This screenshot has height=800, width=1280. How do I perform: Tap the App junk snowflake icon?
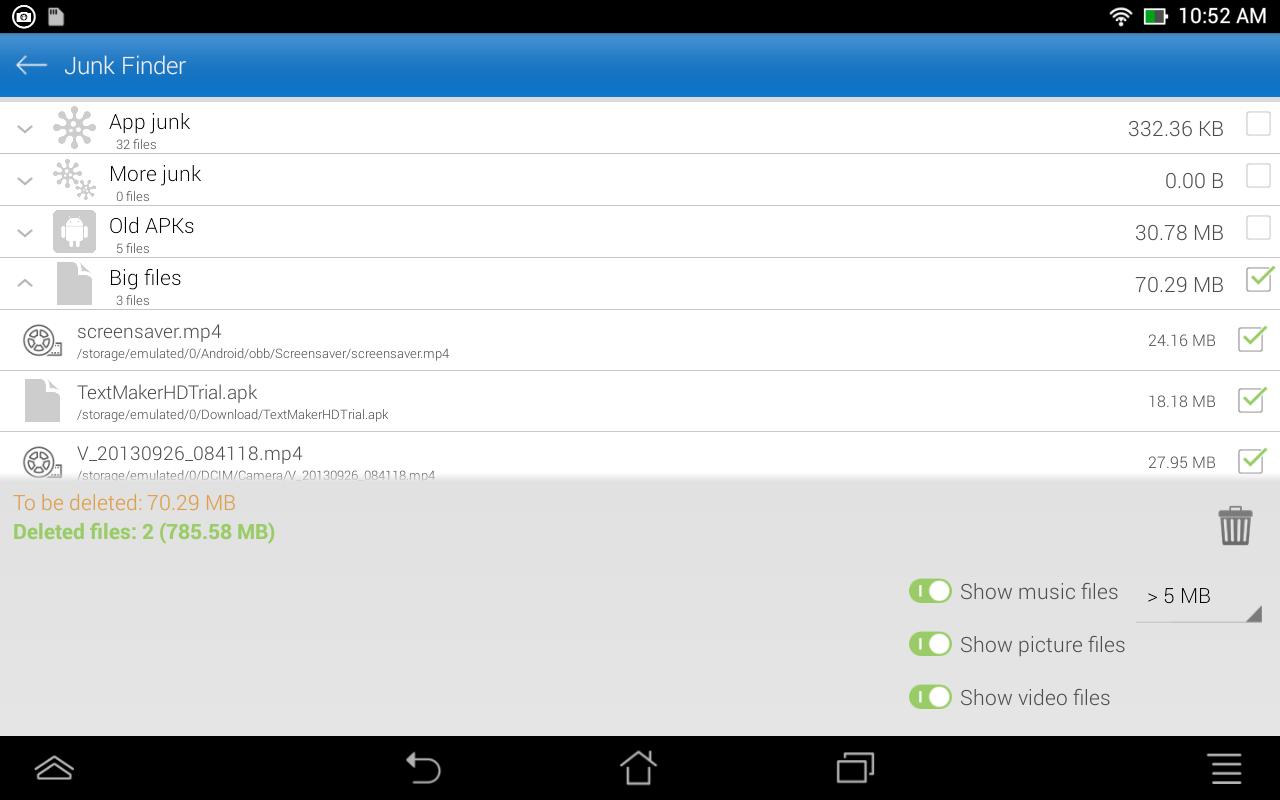pos(74,127)
